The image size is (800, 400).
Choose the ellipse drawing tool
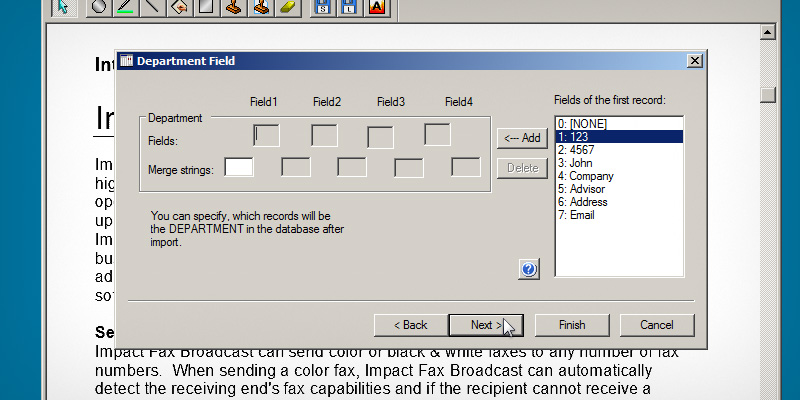point(99,8)
